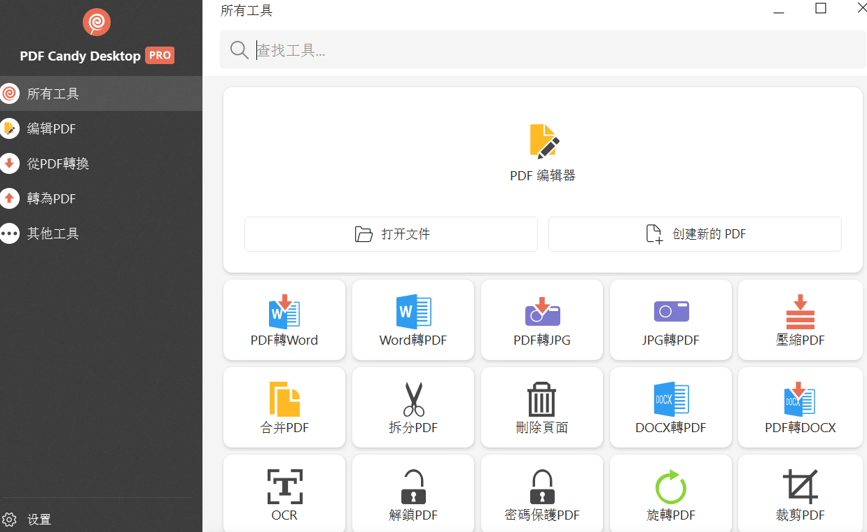867x532 pixels.
Task: Select 所有工具 in the sidebar
Action: click(x=101, y=93)
